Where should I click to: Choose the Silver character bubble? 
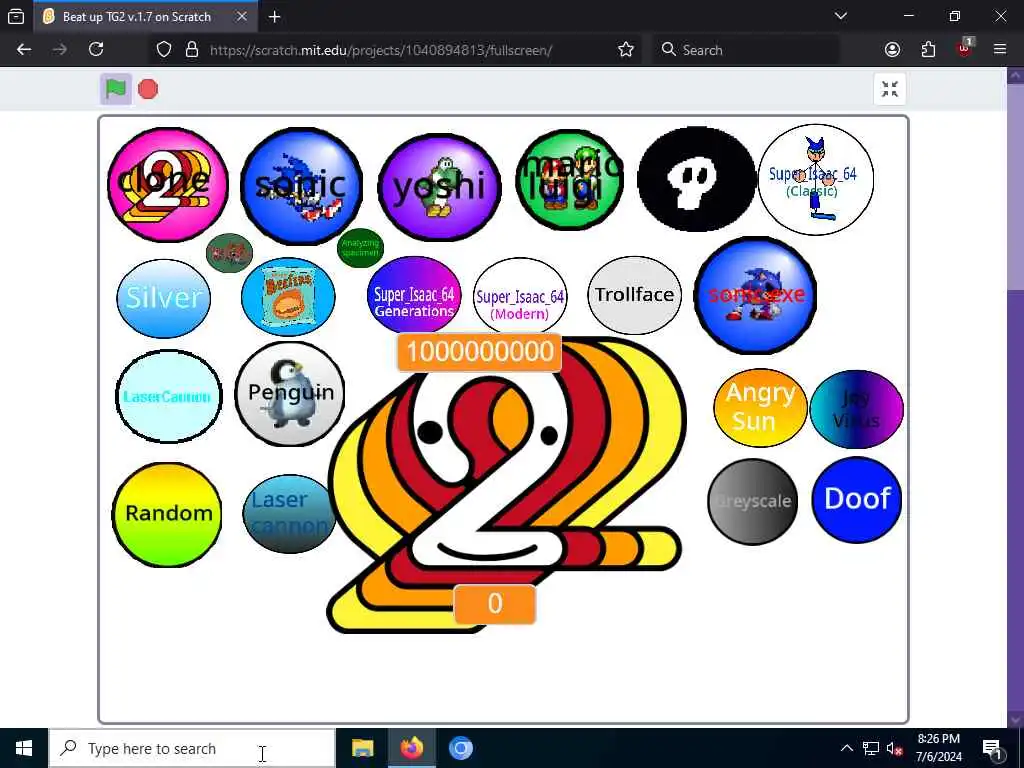click(x=164, y=298)
